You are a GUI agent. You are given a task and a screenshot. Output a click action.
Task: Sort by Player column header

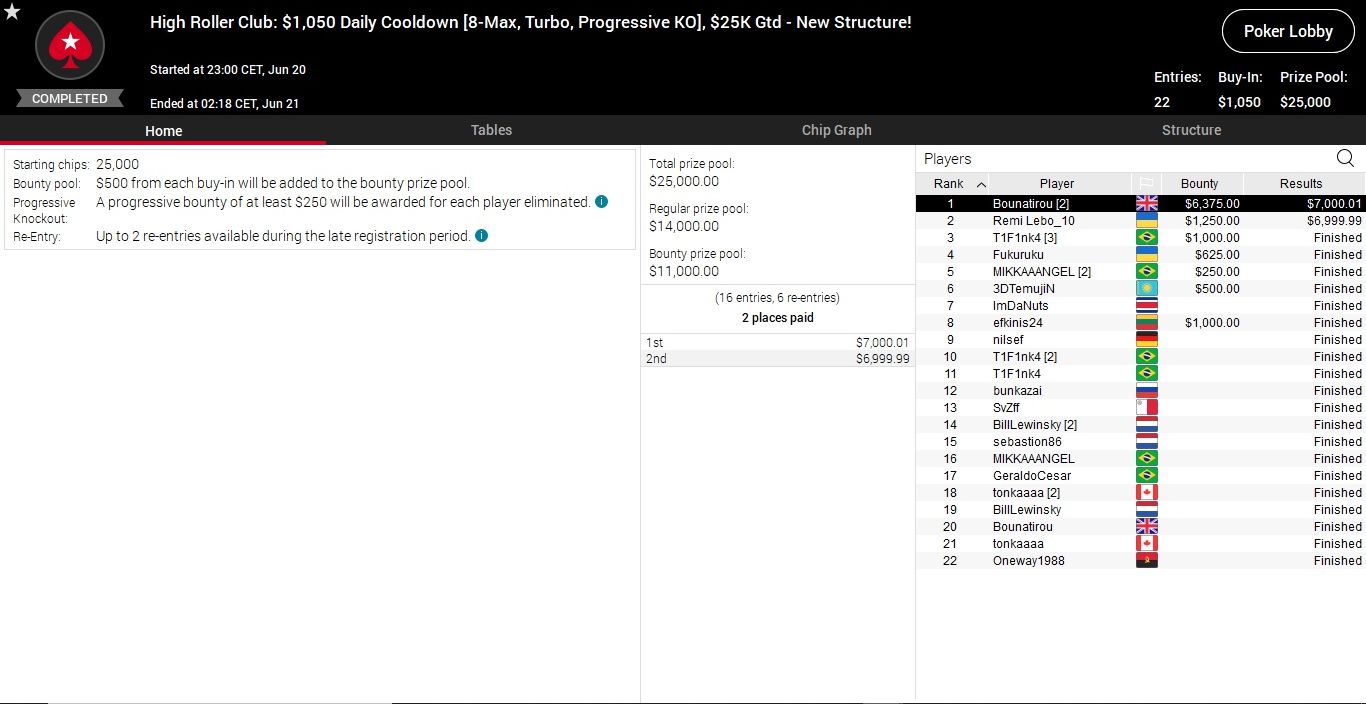(1056, 184)
